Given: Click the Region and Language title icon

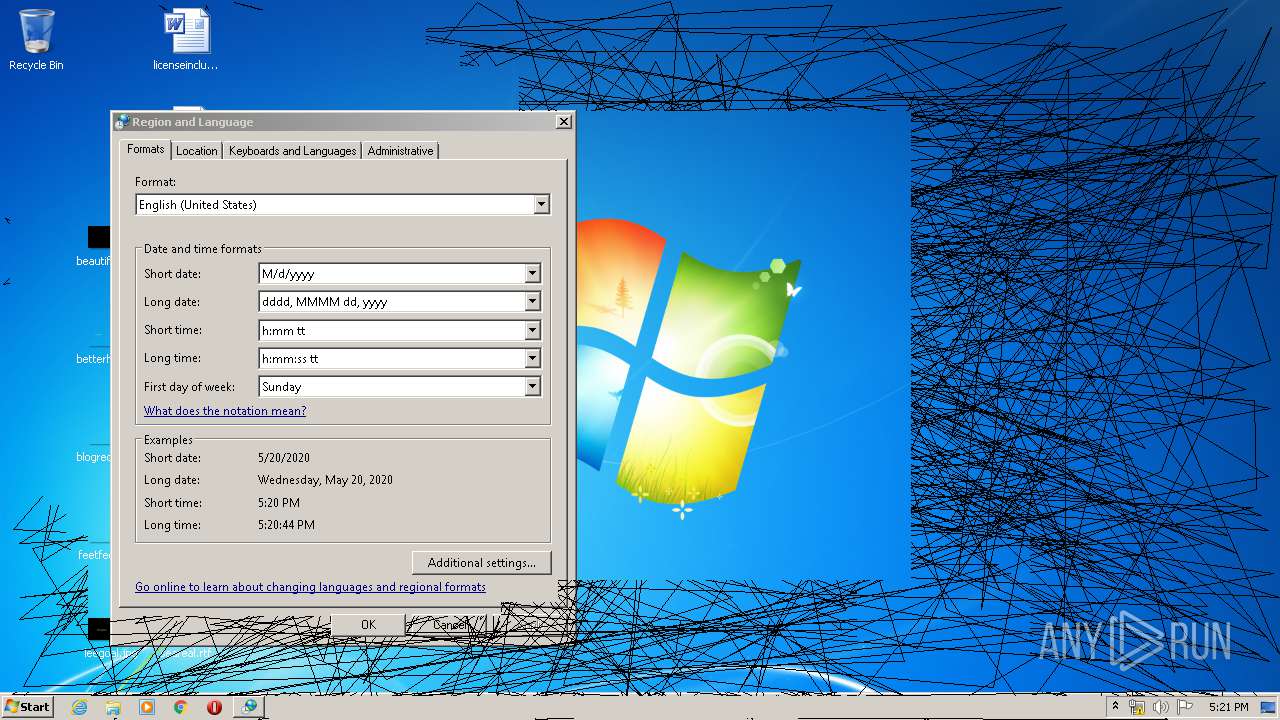Looking at the screenshot, I should 122,122.
